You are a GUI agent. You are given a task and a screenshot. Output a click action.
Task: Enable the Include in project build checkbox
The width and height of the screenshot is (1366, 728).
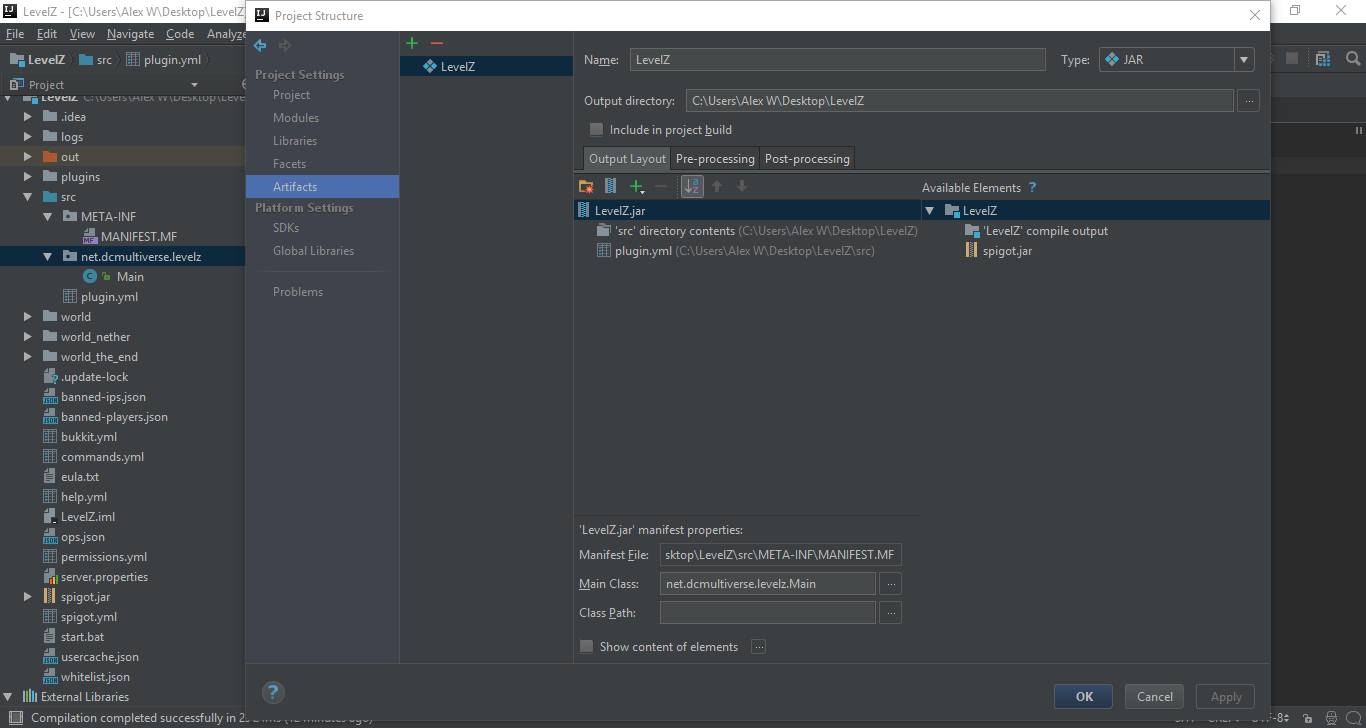click(x=596, y=129)
